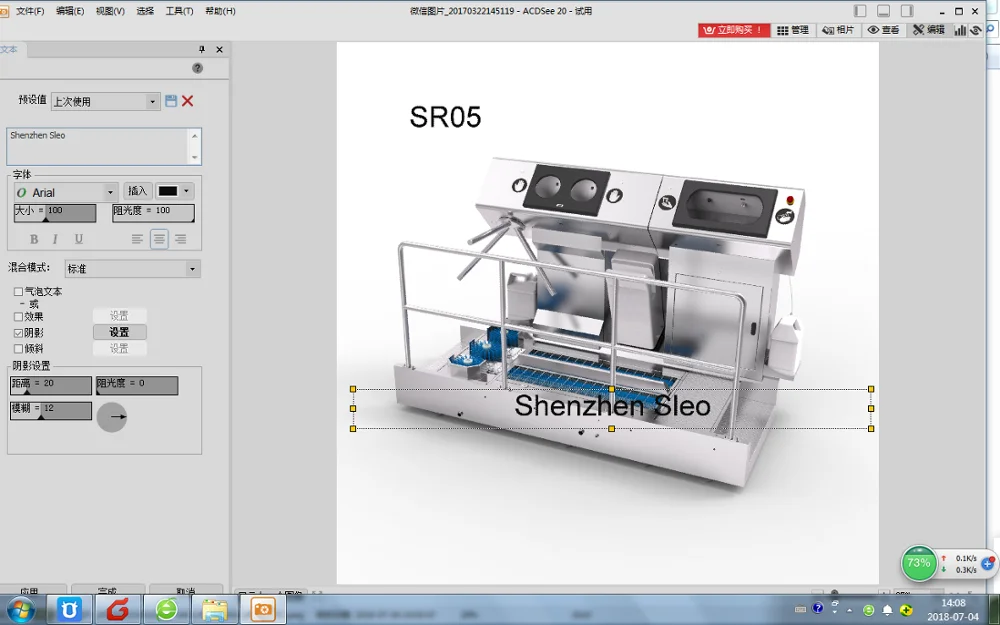
Task: Open the 工具(T) menu
Action: pyautogui.click(x=179, y=11)
